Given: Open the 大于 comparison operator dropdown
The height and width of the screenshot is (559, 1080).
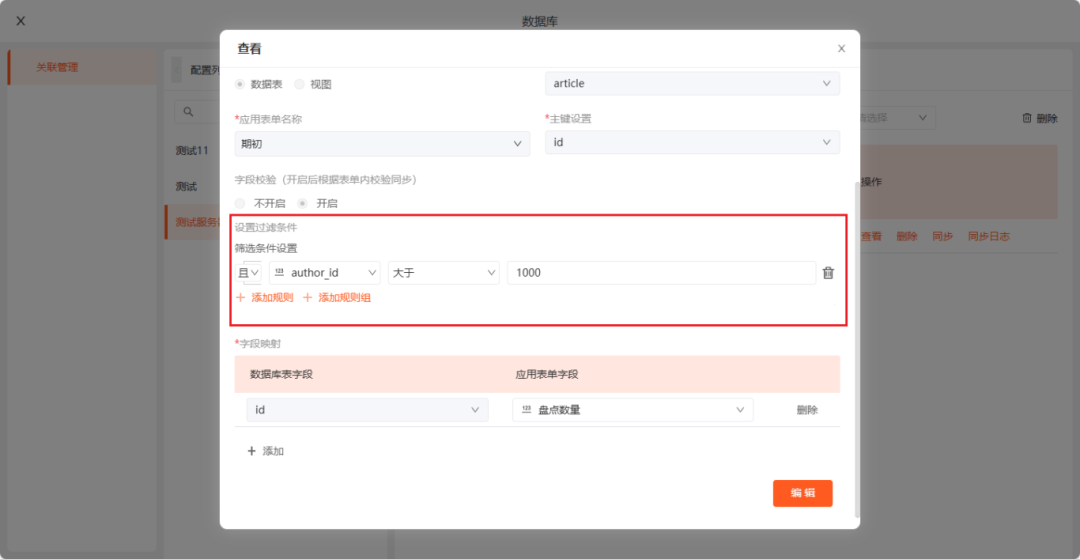Looking at the screenshot, I should (444, 273).
